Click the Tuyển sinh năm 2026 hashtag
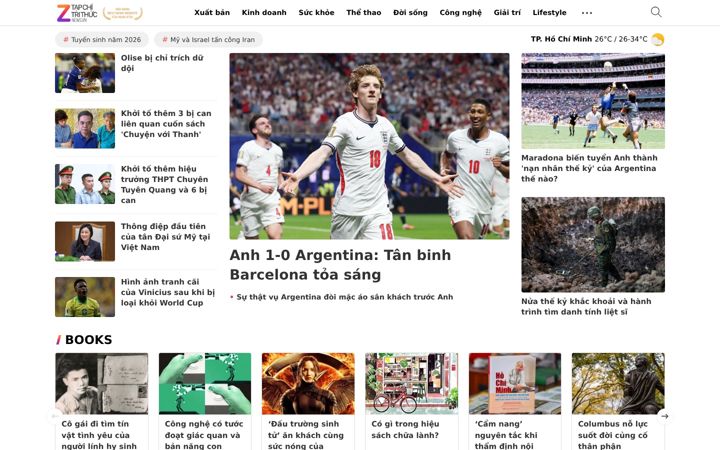720x450 pixels. (102, 39)
